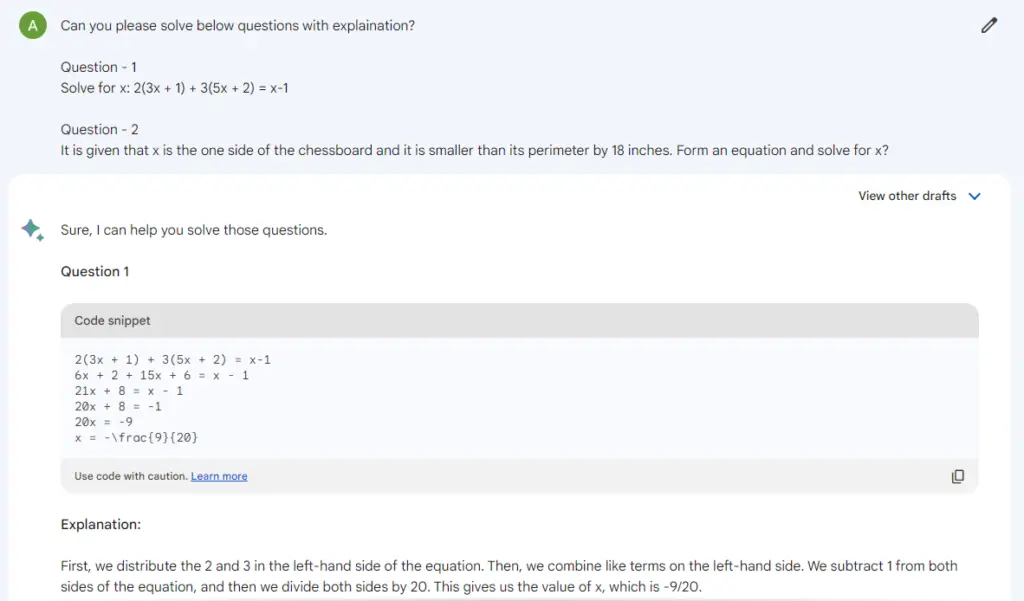Select the code line 21x + 8 = x - 1
1024x601 pixels.
coord(126,391)
